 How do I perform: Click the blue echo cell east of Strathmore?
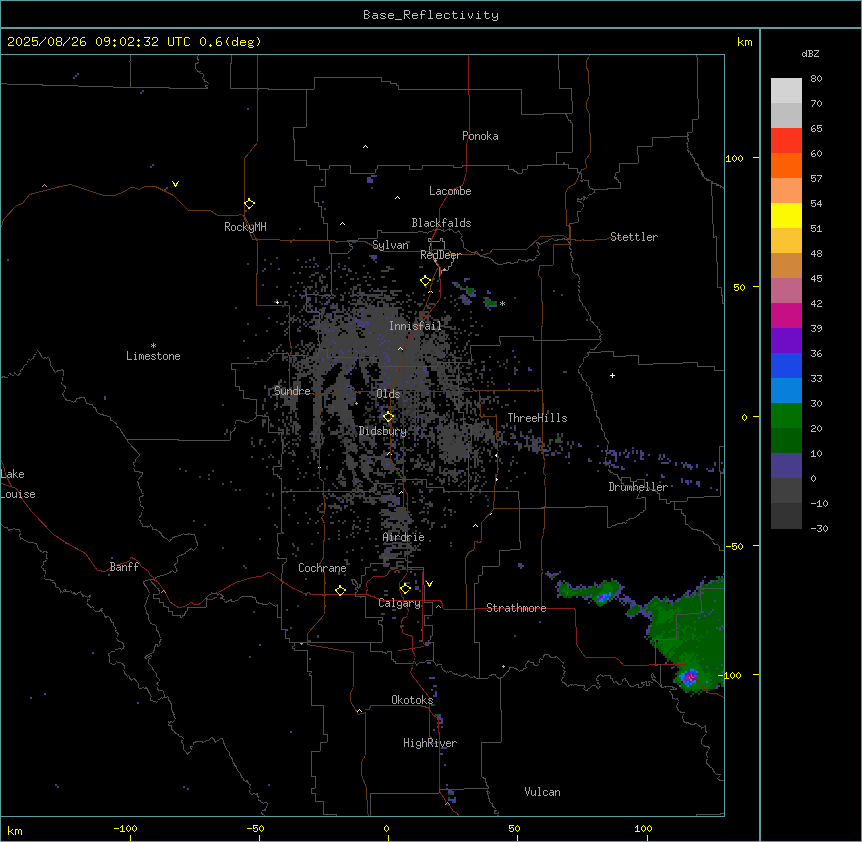click(x=604, y=597)
